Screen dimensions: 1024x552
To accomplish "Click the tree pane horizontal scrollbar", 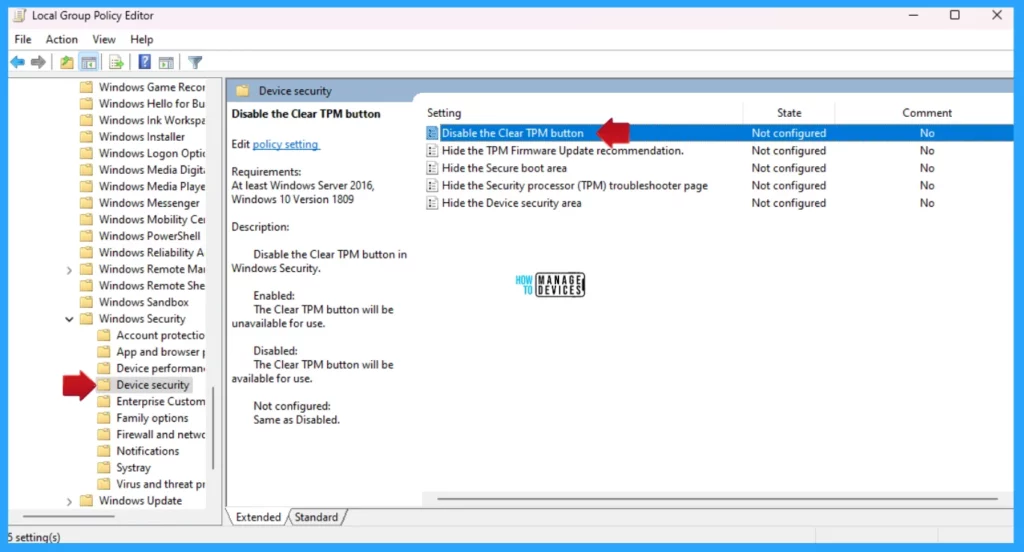I will point(69,516).
